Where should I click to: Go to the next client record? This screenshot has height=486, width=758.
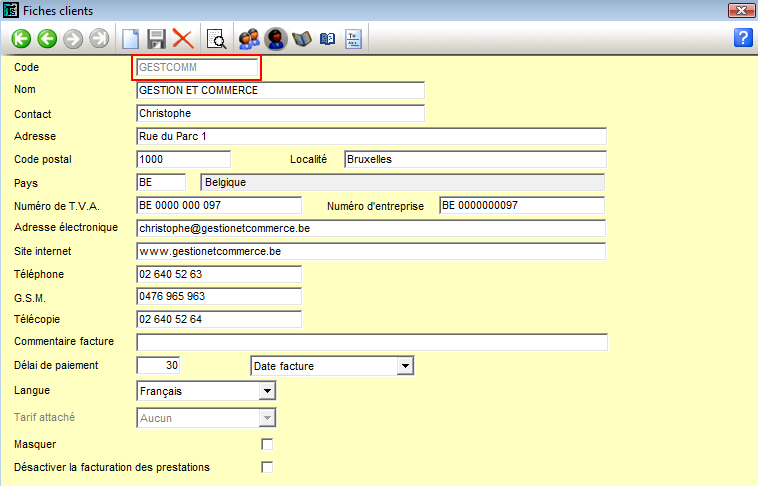(x=73, y=39)
